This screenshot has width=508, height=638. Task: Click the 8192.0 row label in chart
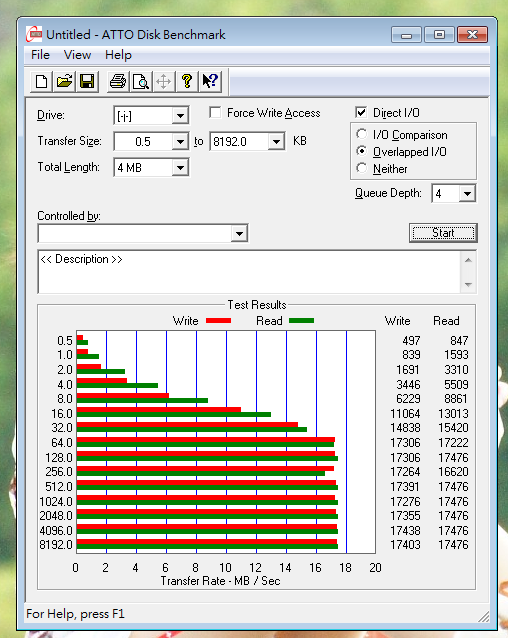point(56,544)
